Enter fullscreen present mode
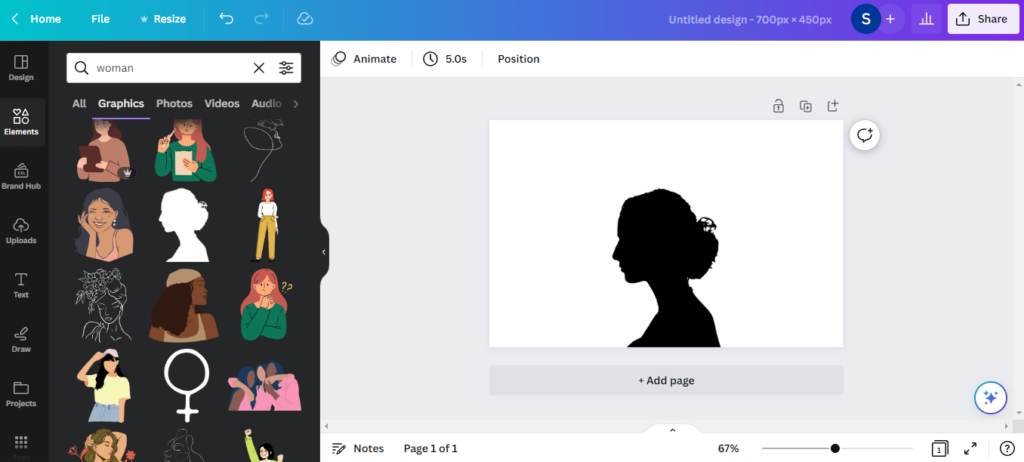Viewport: 1024px width, 462px height. (970, 448)
